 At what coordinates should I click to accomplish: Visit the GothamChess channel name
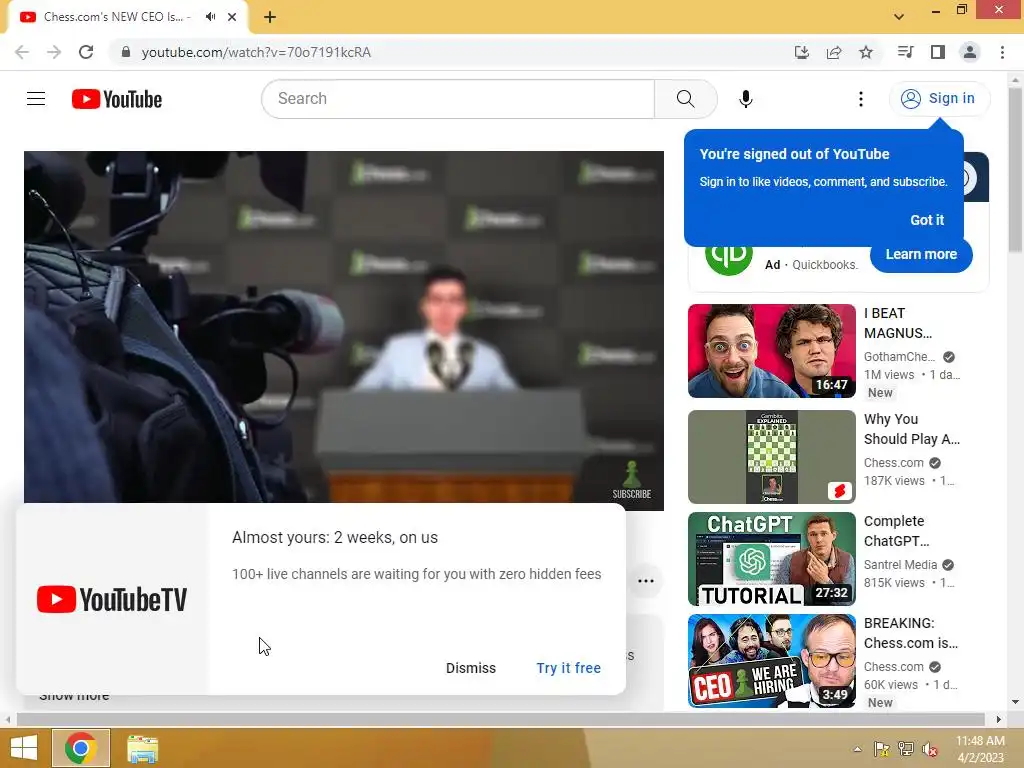[x=899, y=357]
